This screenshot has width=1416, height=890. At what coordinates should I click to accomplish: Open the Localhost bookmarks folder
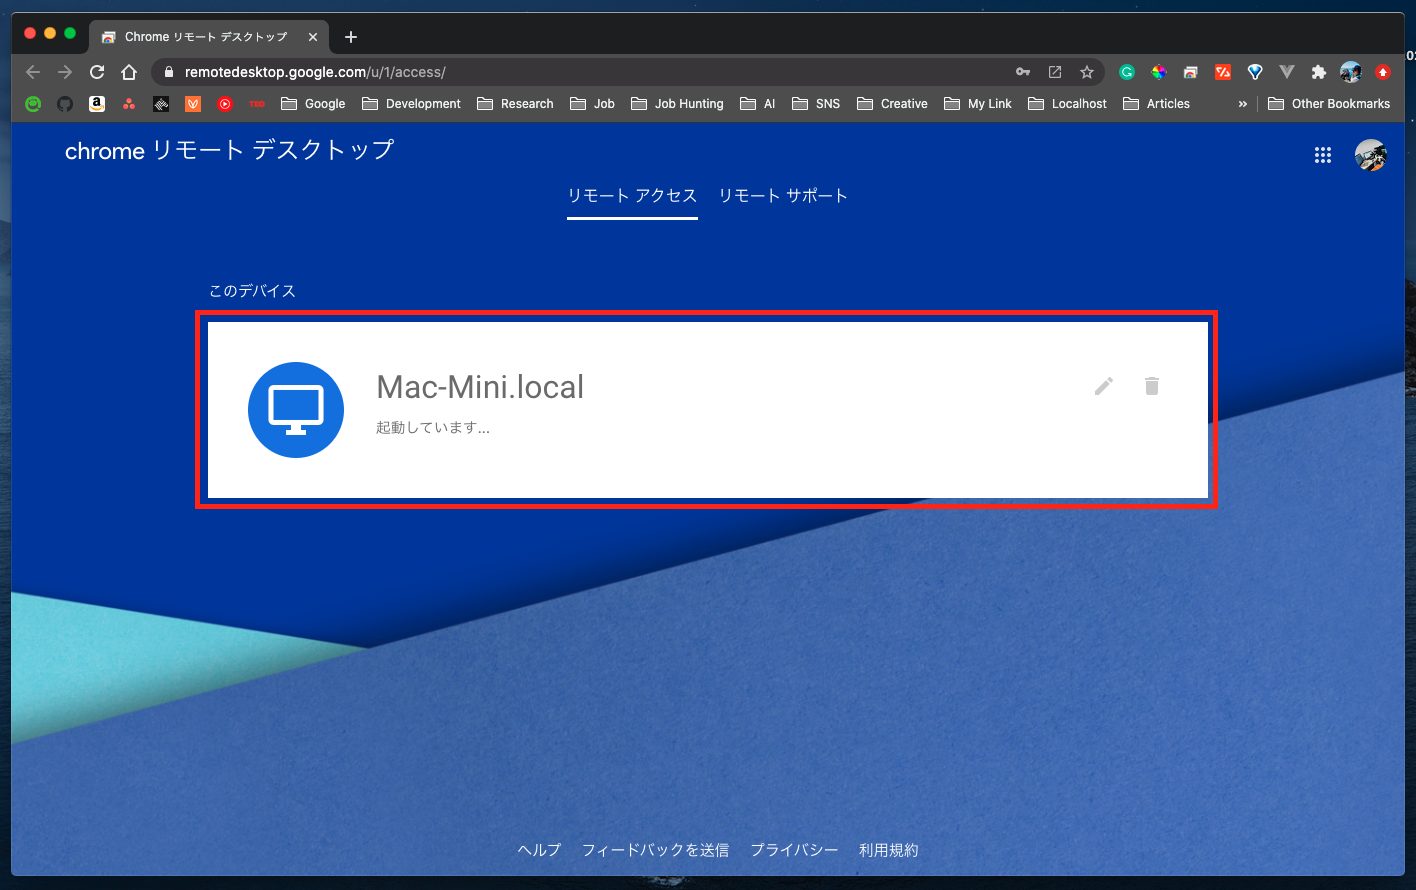[1067, 103]
